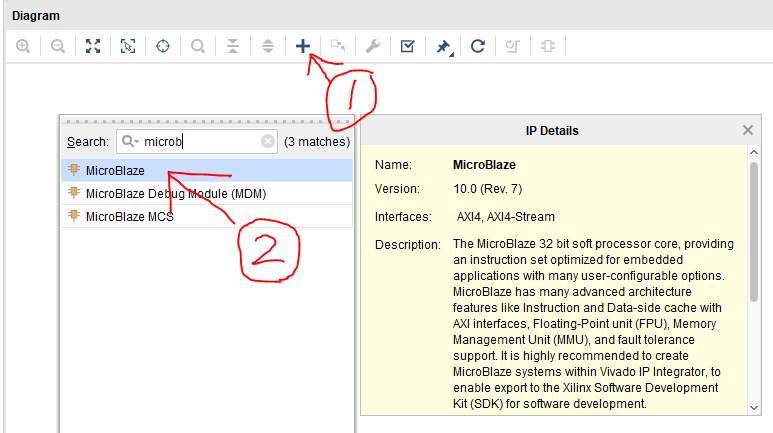Click the Zoom In toolbar icon
Screen dimensions: 773x433
point(23,46)
